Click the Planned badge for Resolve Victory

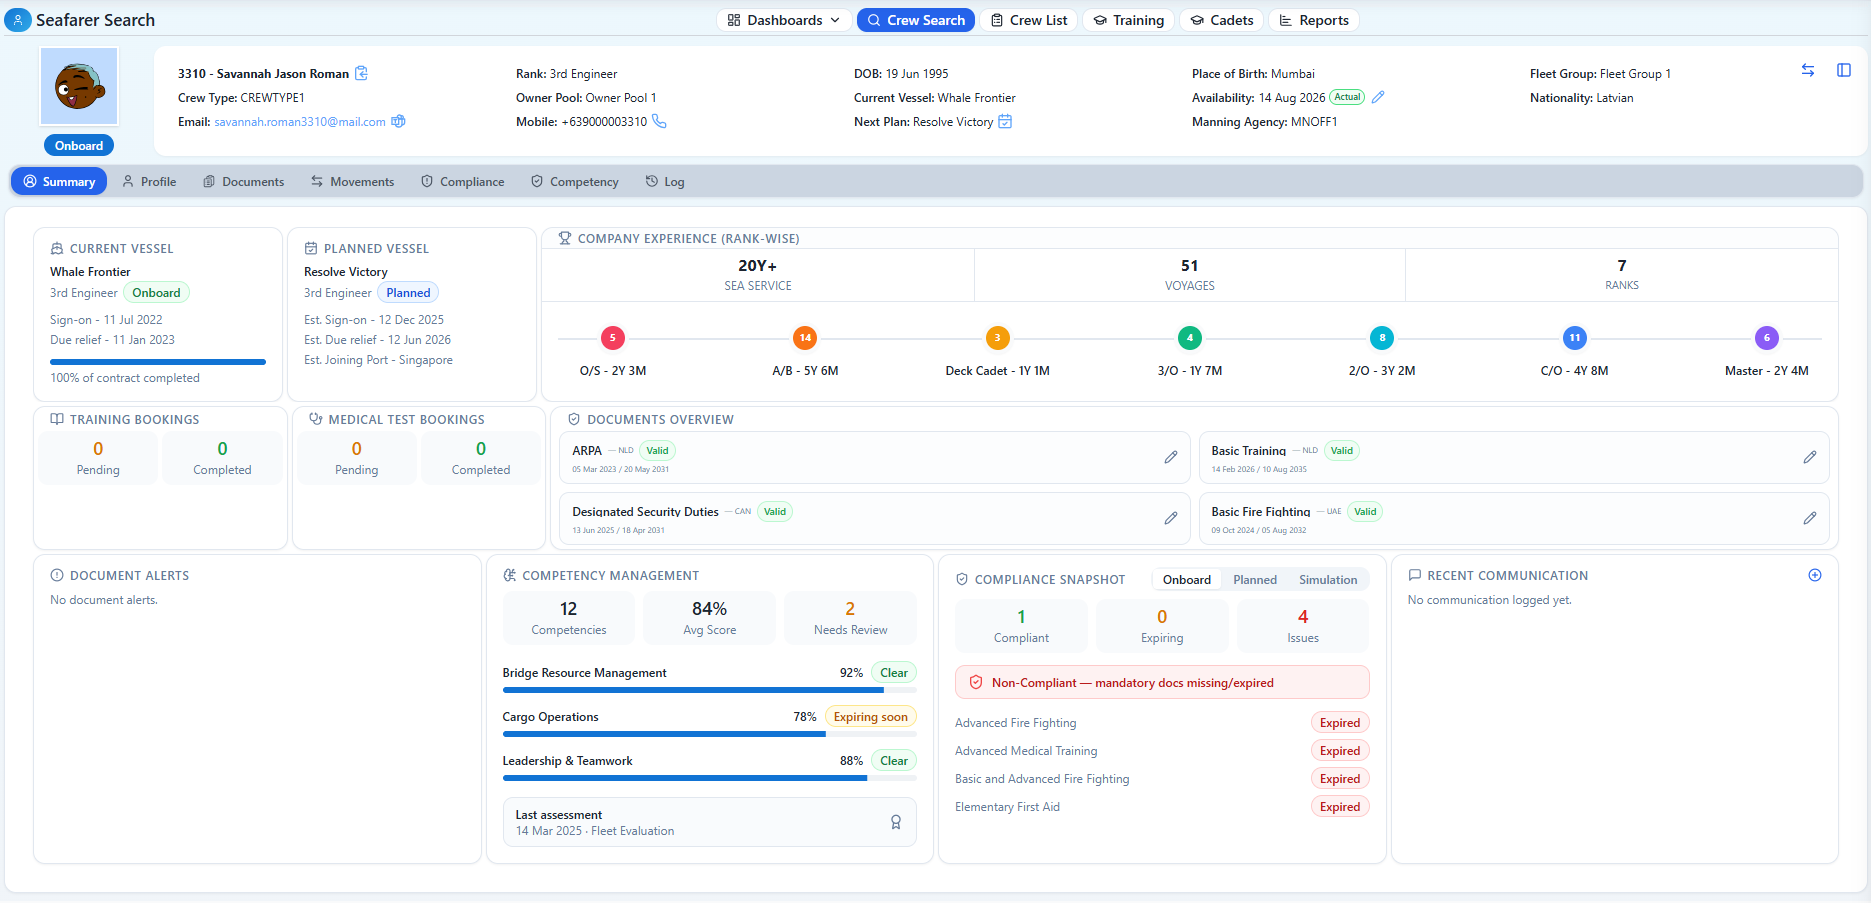408,293
